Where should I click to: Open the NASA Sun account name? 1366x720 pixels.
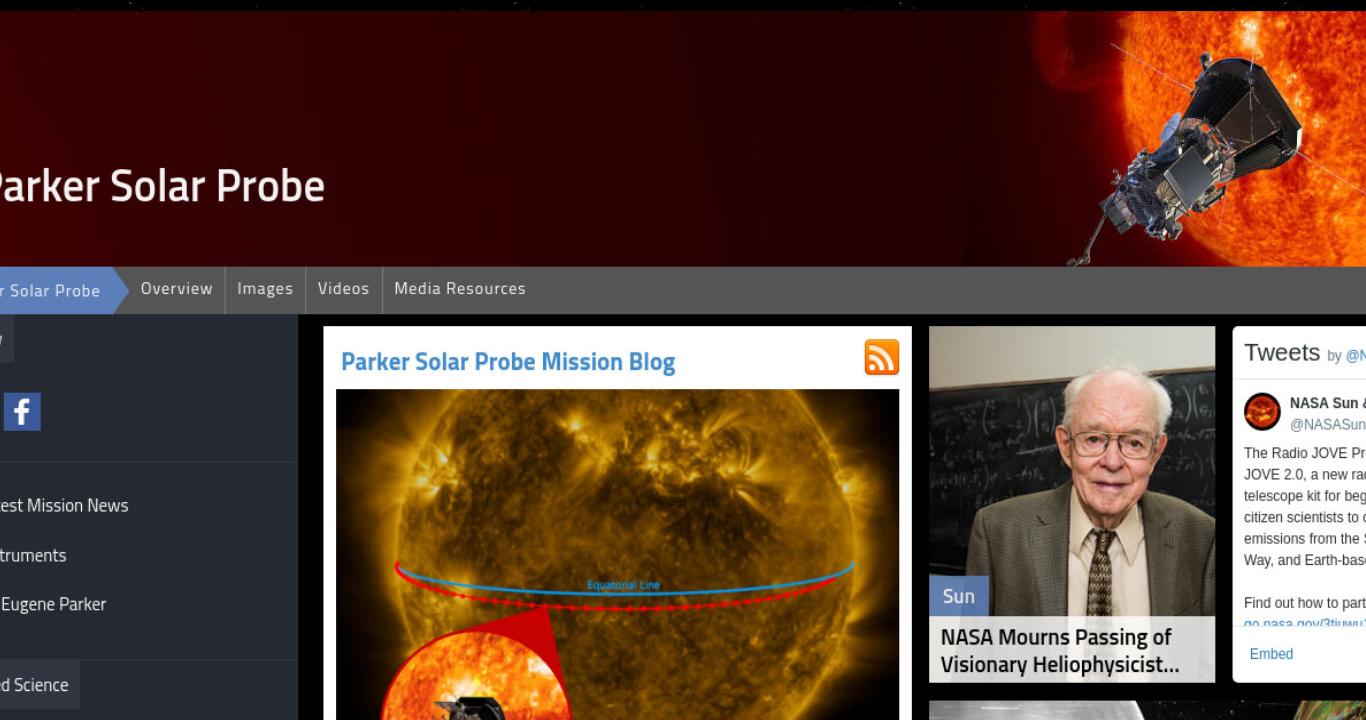pos(1327,403)
